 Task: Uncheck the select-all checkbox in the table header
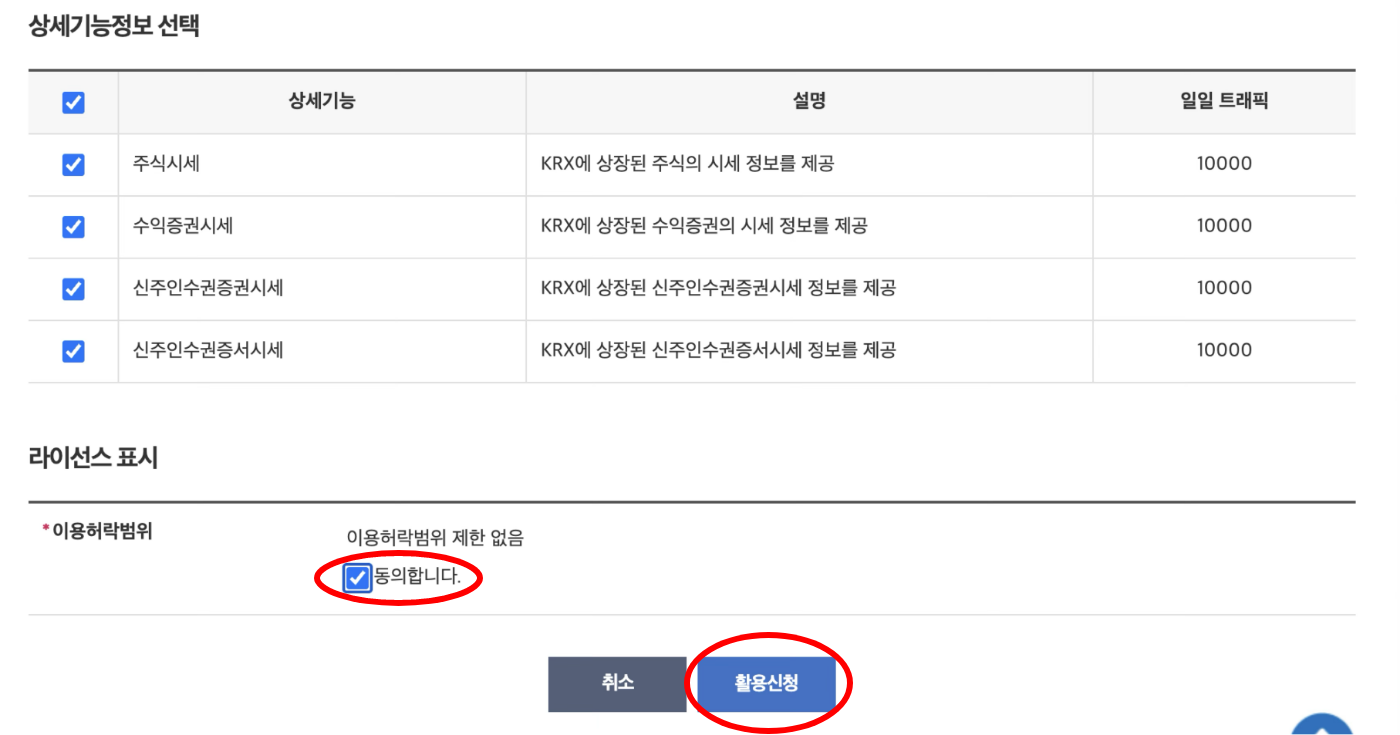coord(71,101)
